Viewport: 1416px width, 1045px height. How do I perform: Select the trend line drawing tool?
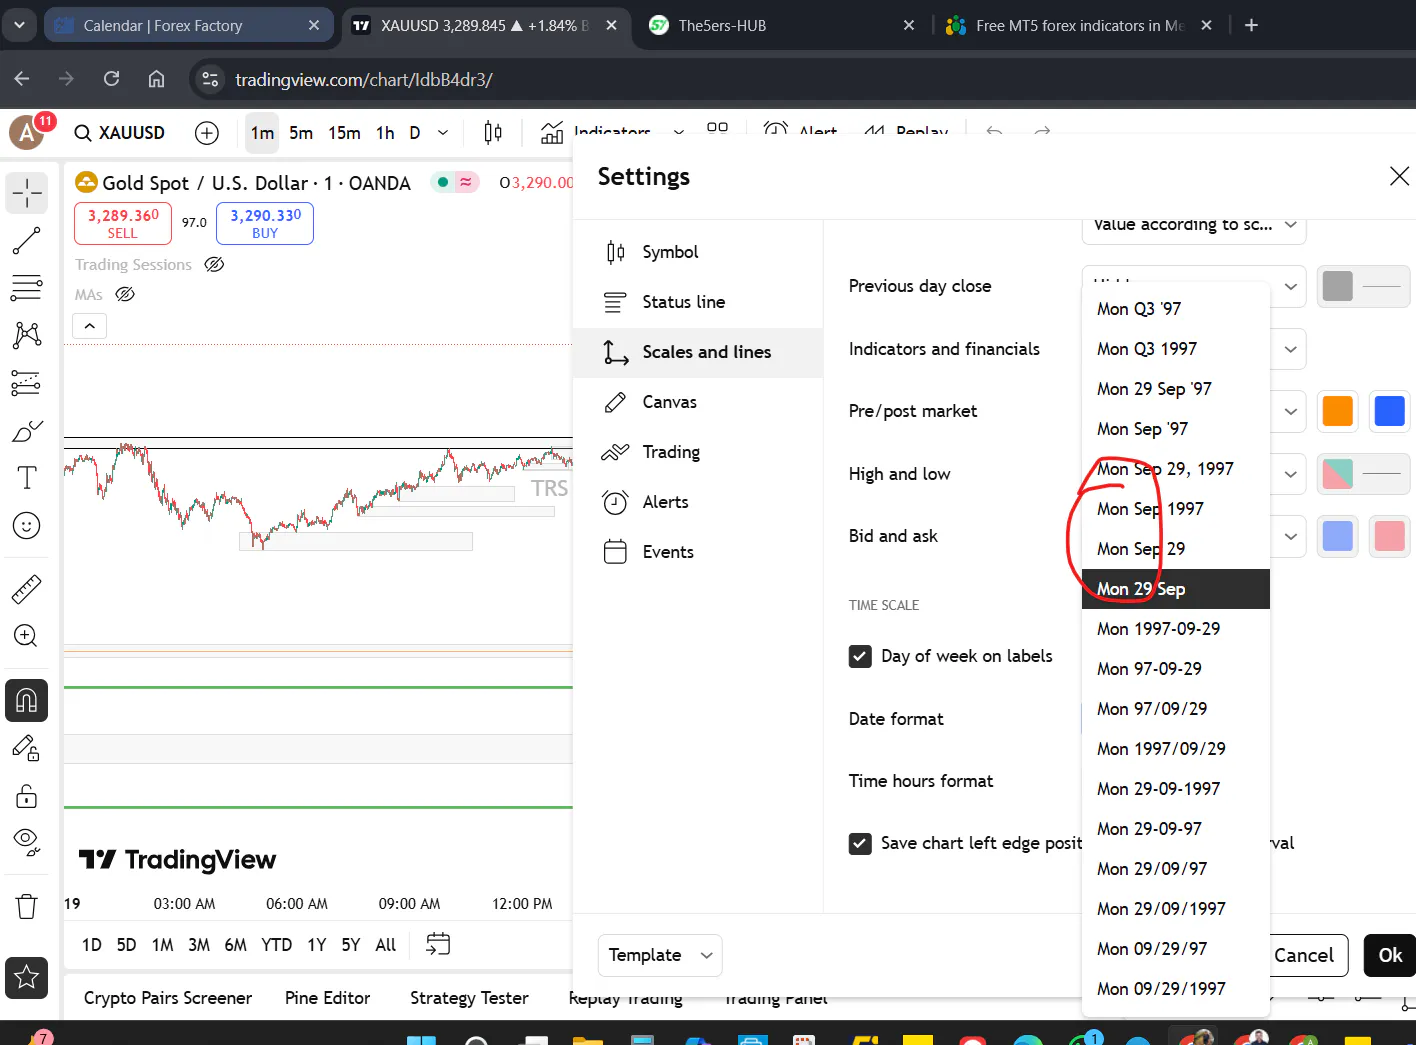pos(27,241)
